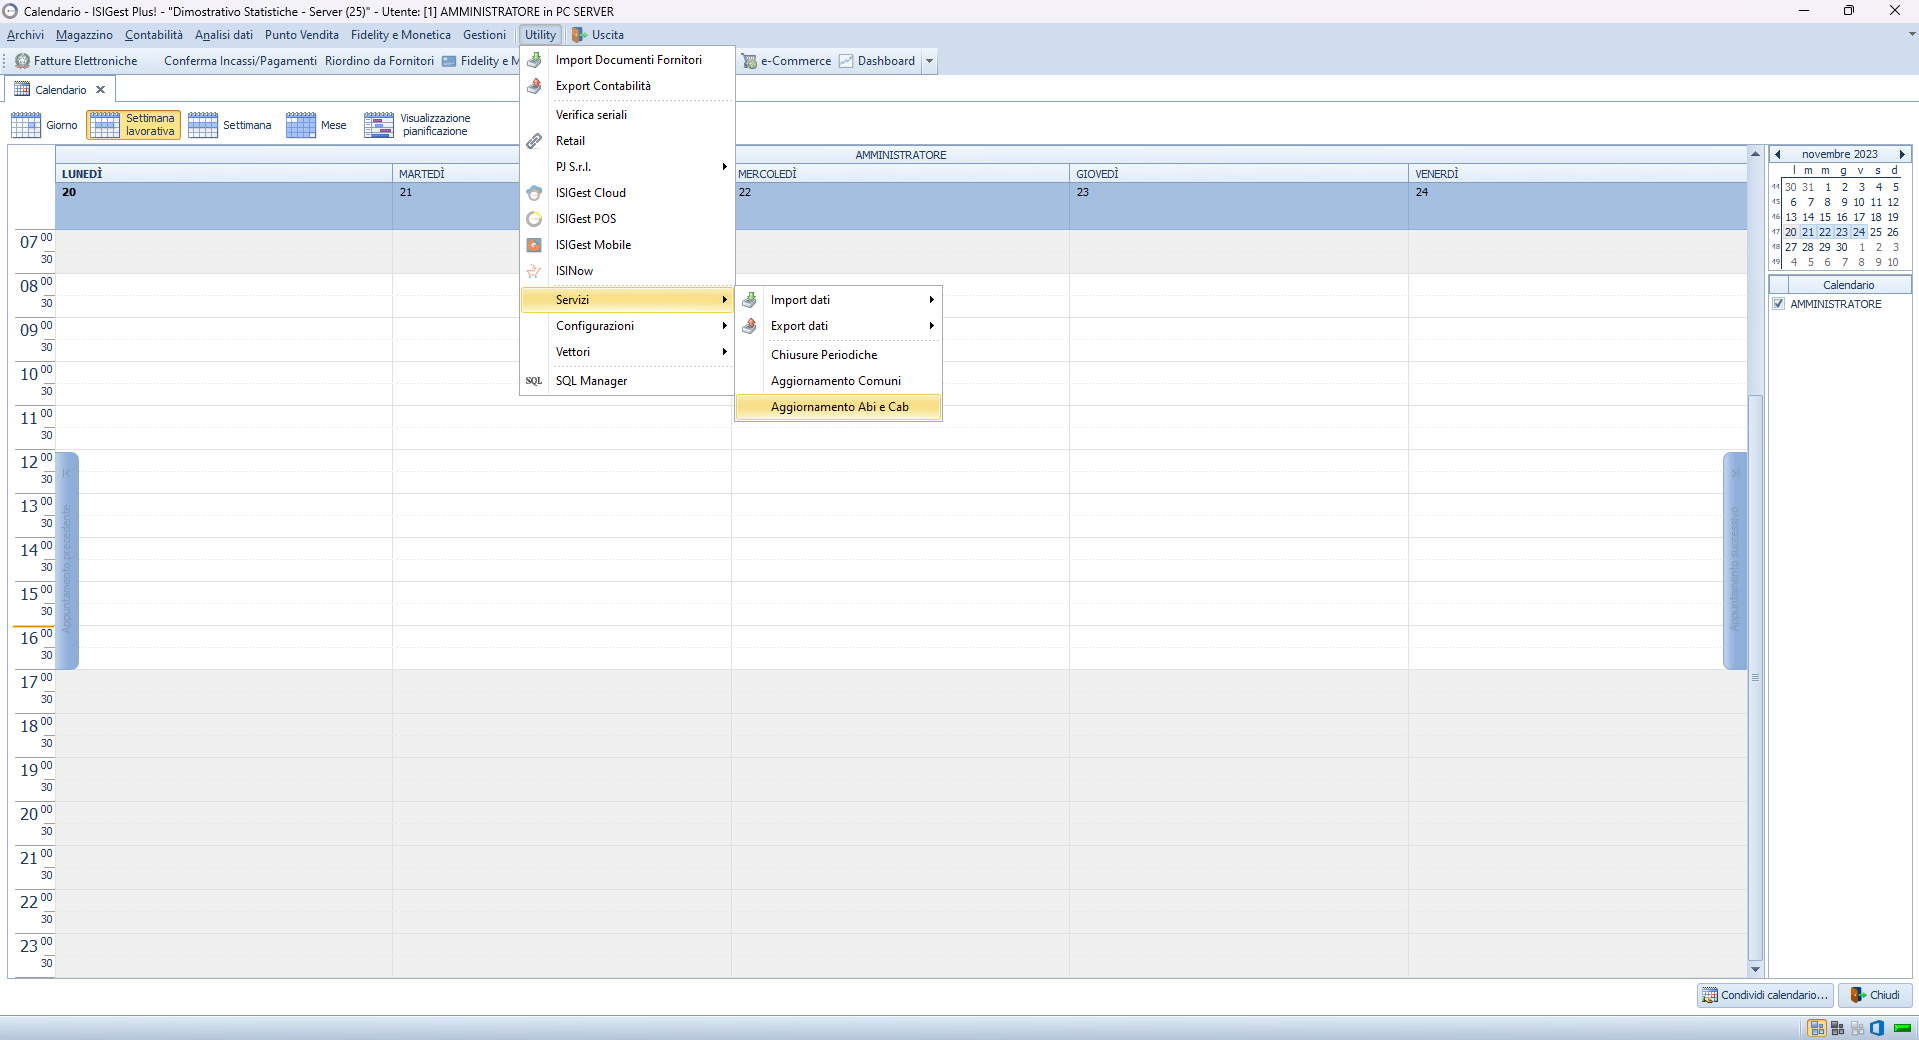This screenshot has height=1040, width=1919.
Task: Open the Magazzino menu
Action: coord(84,35)
